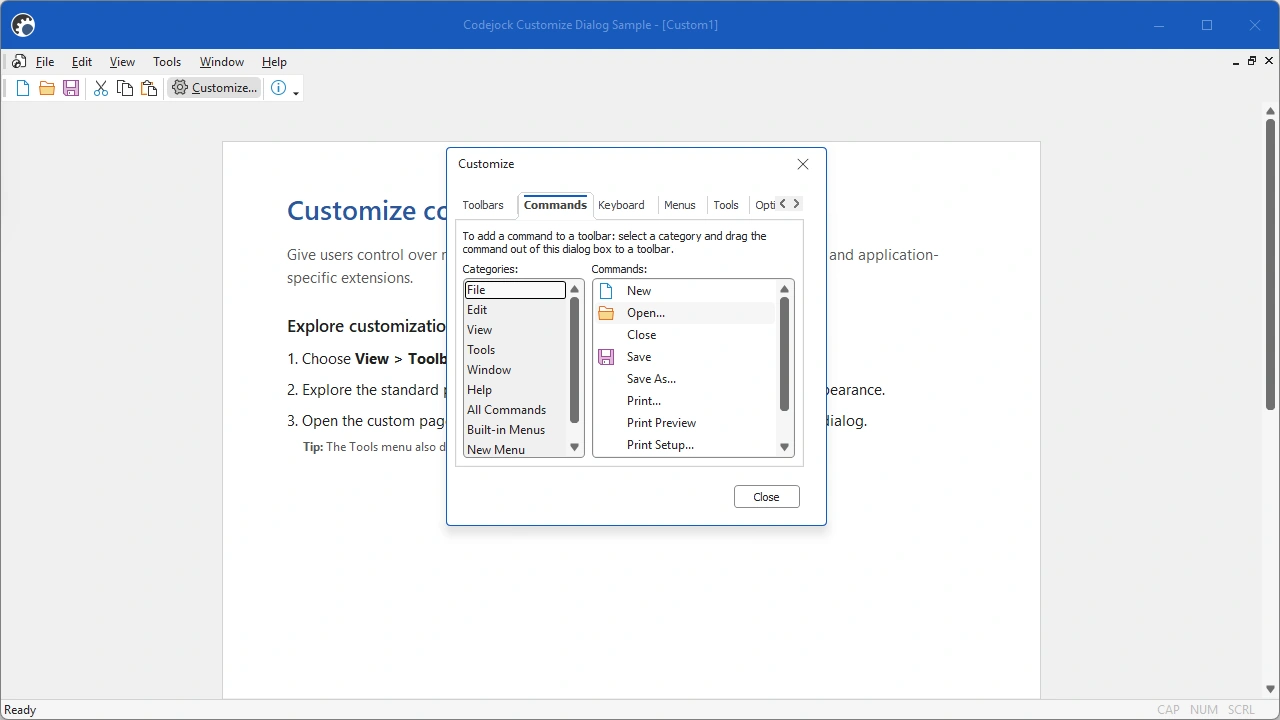
Task: Click the Close button in Customize dialog
Action: pyautogui.click(x=767, y=497)
